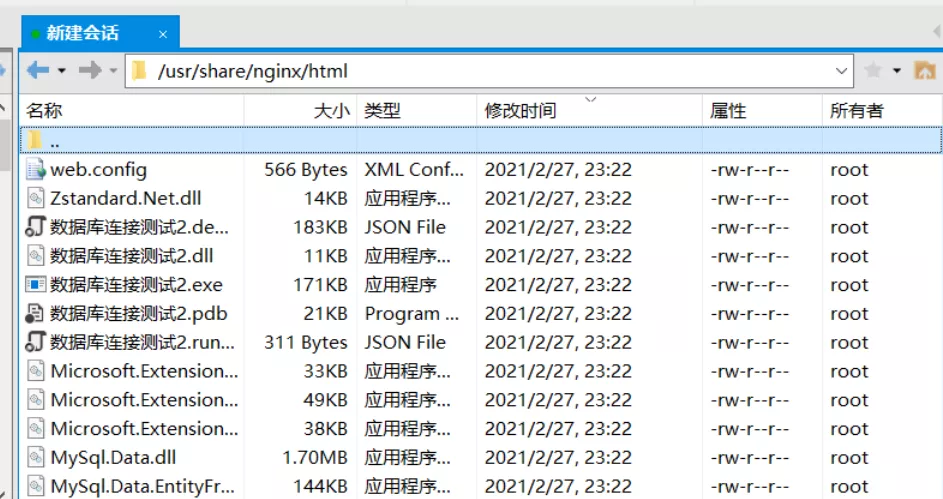Click the 数据库连接测试2.dll file icon
This screenshot has width=943, height=499.
pos(35,256)
